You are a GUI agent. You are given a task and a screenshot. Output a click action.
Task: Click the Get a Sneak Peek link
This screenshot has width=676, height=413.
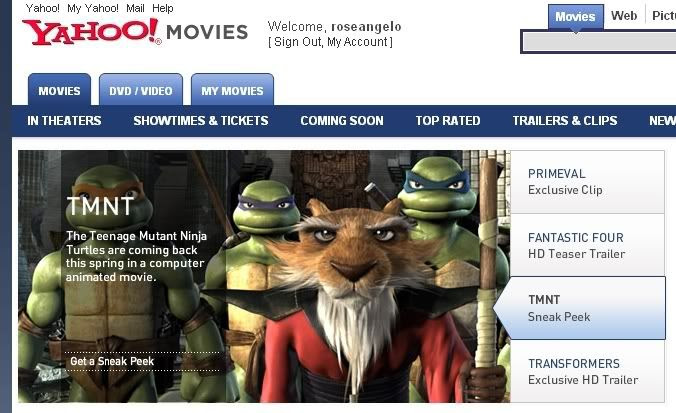click(x=112, y=361)
